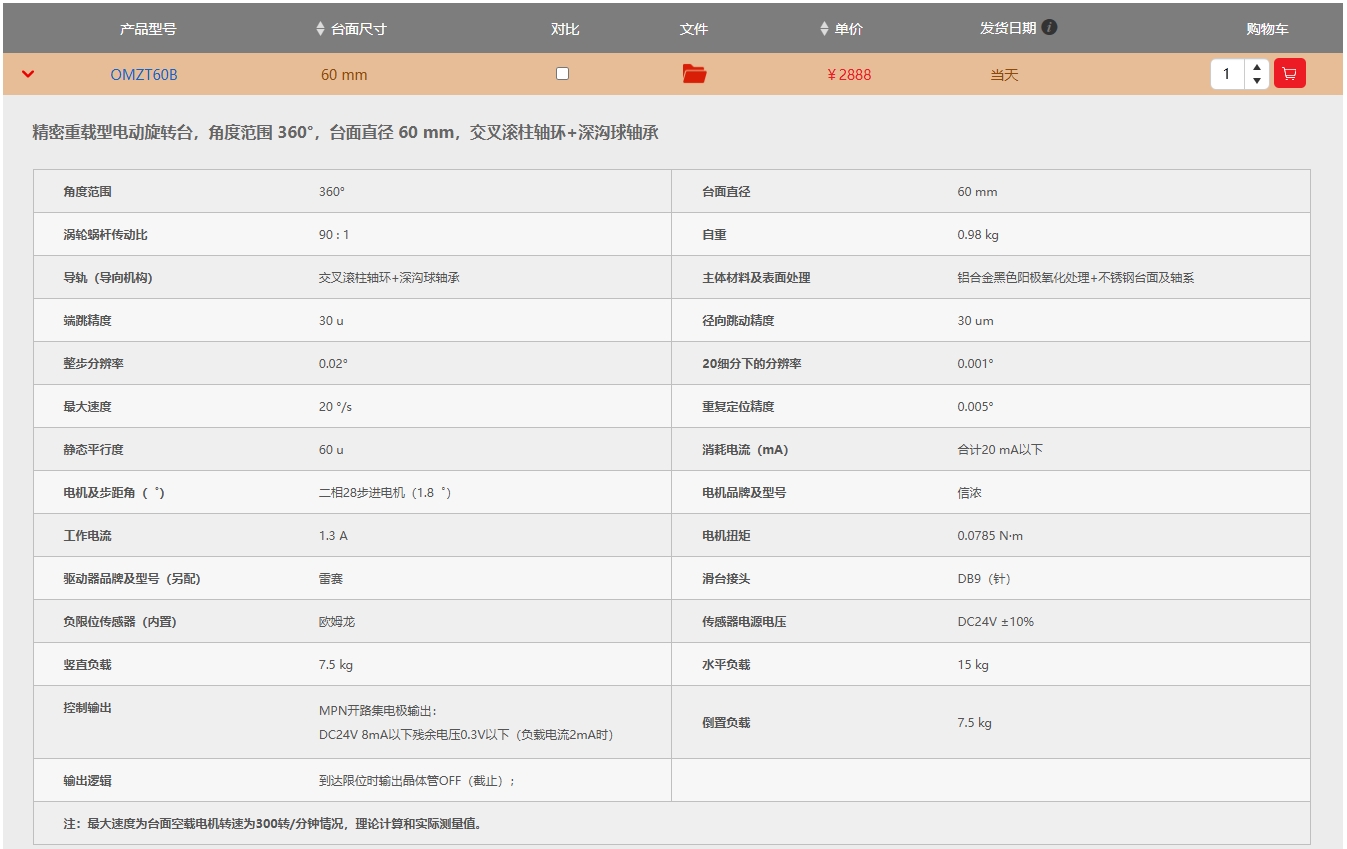Click the 对比 column header
Screen dimensions: 1347x849
(x=565, y=29)
